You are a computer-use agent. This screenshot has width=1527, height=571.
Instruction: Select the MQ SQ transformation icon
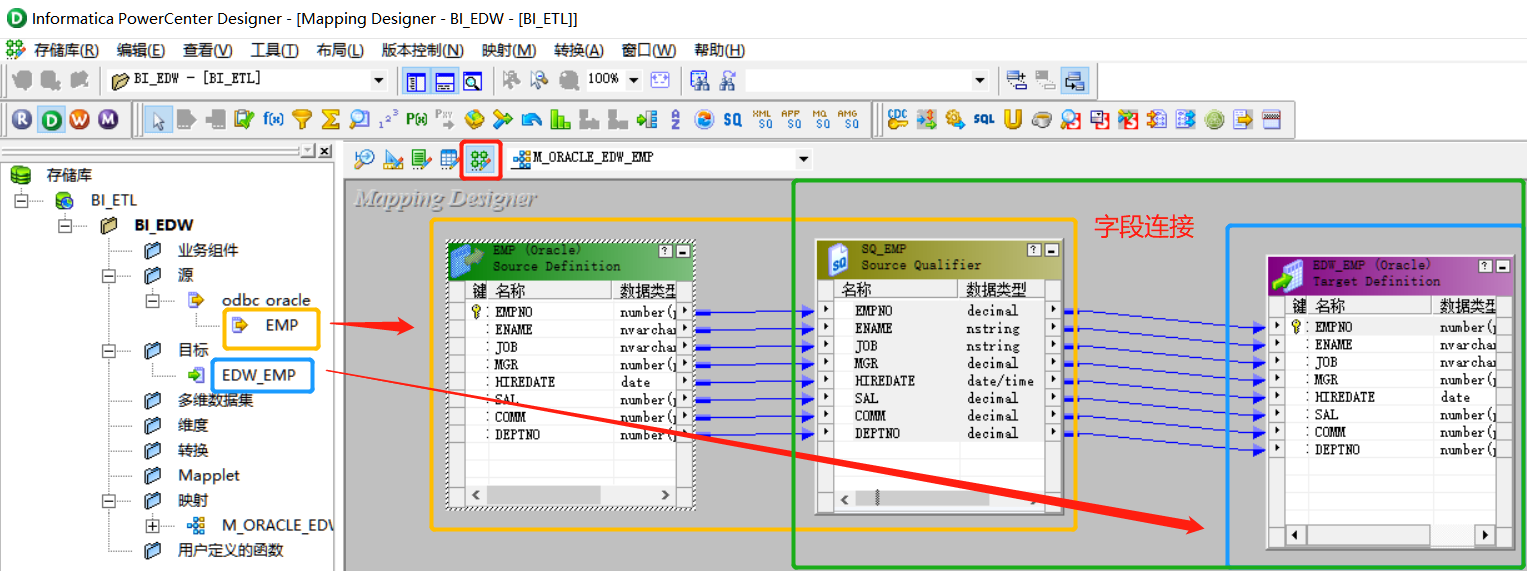click(x=820, y=120)
